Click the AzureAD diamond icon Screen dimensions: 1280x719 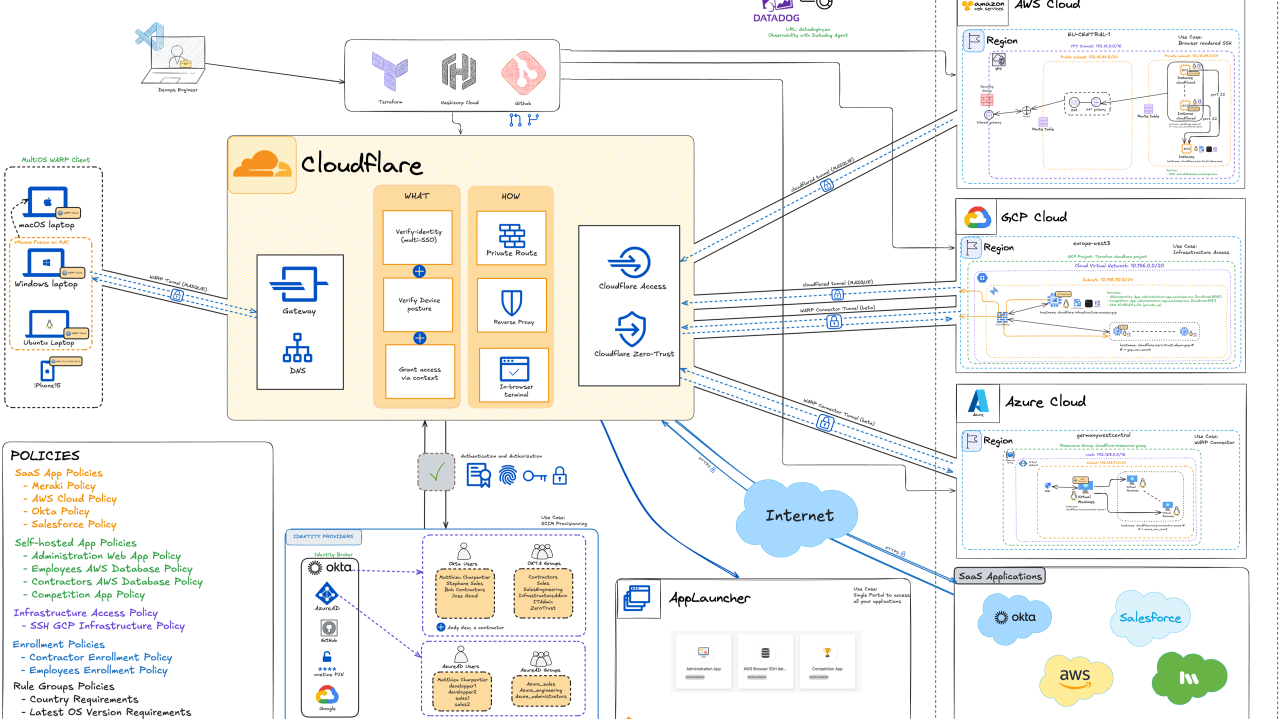(329, 594)
